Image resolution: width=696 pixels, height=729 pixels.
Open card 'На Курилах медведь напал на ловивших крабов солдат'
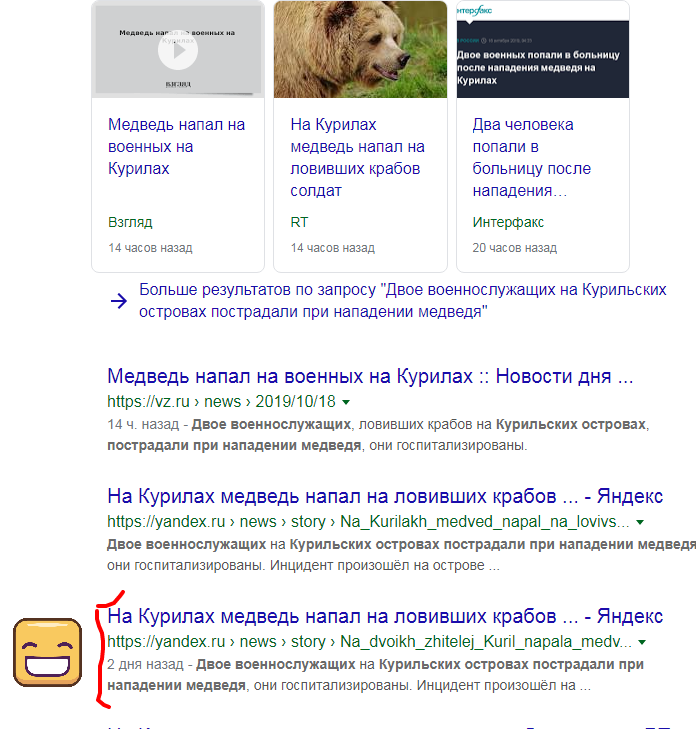point(357,158)
